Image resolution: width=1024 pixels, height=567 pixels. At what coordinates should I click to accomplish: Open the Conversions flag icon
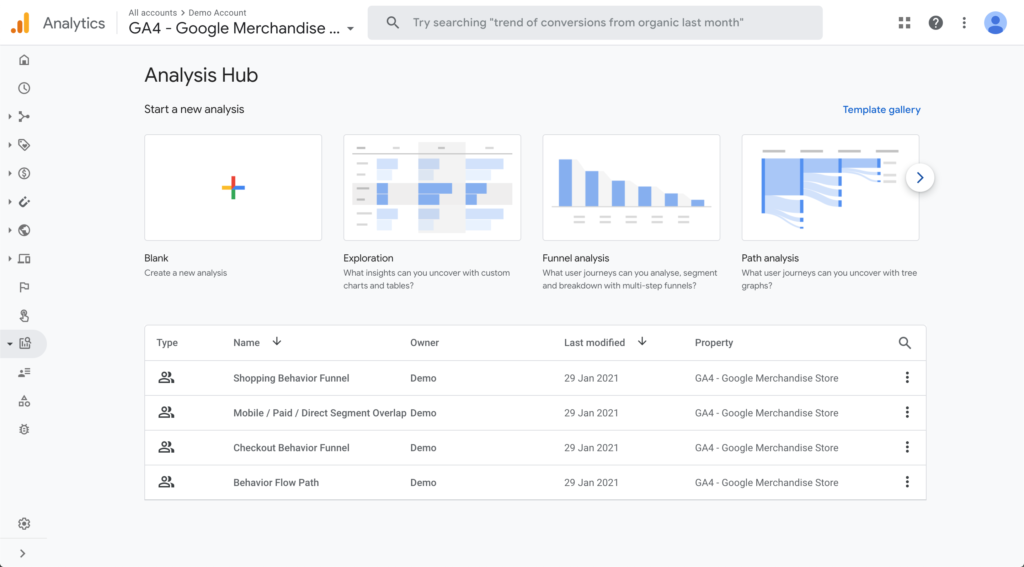(x=24, y=287)
